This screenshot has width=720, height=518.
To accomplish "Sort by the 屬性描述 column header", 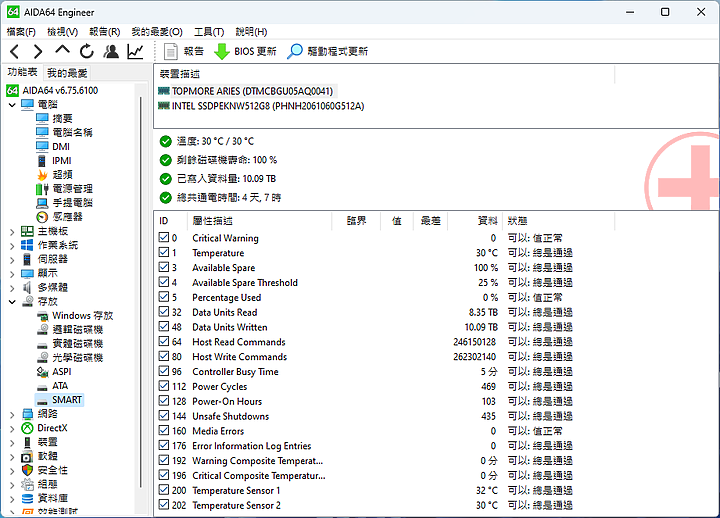I will pyautogui.click(x=259, y=221).
